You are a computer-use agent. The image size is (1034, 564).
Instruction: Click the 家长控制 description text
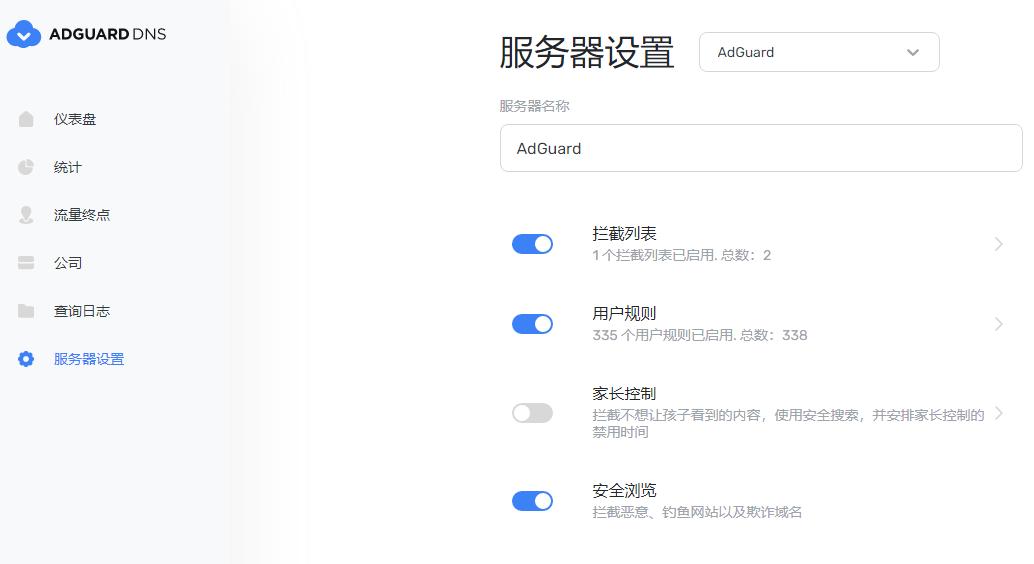pos(788,423)
